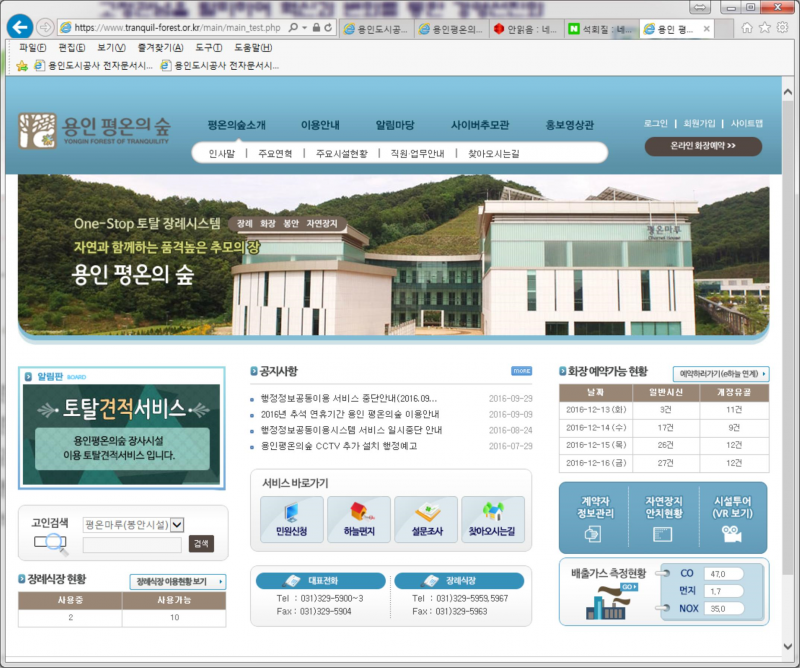
Task: Click the 검색 button for 고인검색
Action: (201, 543)
